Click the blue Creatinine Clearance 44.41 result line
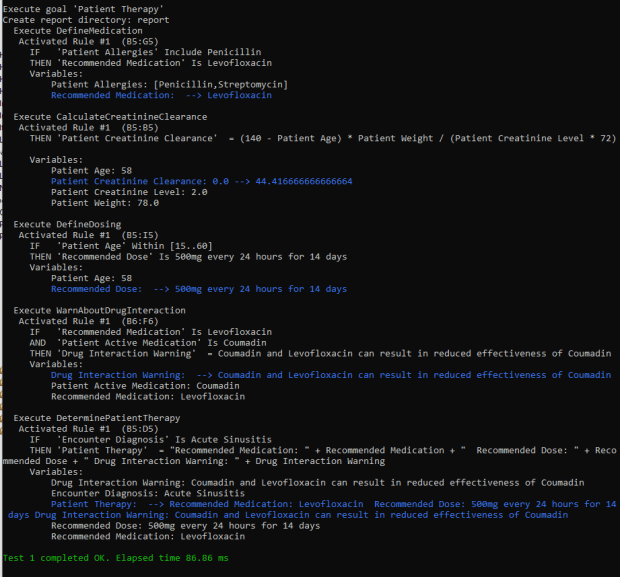The image size is (620, 577). (x=201, y=181)
